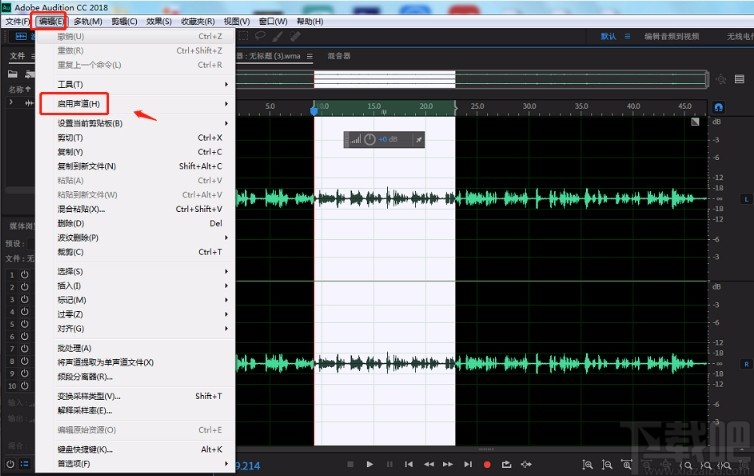The width and height of the screenshot is (754, 476).
Task: Switch to the 混音器 tab
Action: [x=339, y=56]
